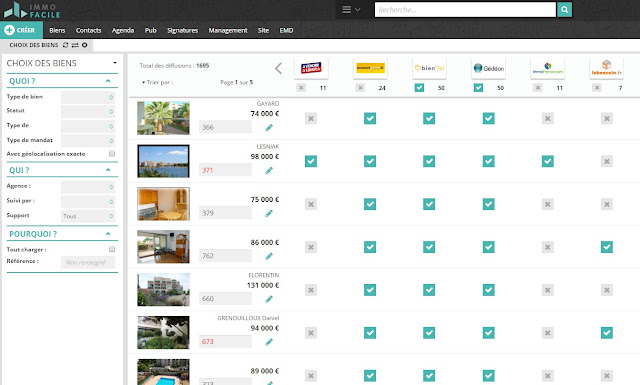Click the leboncoin.fr portal logo

(x=607, y=68)
